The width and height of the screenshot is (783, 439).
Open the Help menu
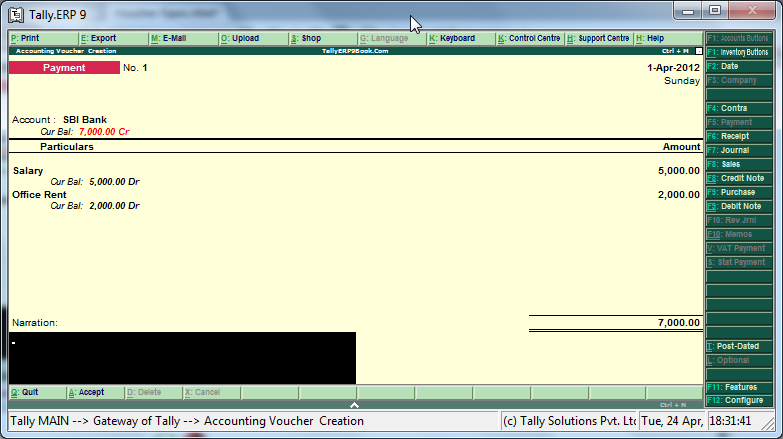tap(668, 38)
